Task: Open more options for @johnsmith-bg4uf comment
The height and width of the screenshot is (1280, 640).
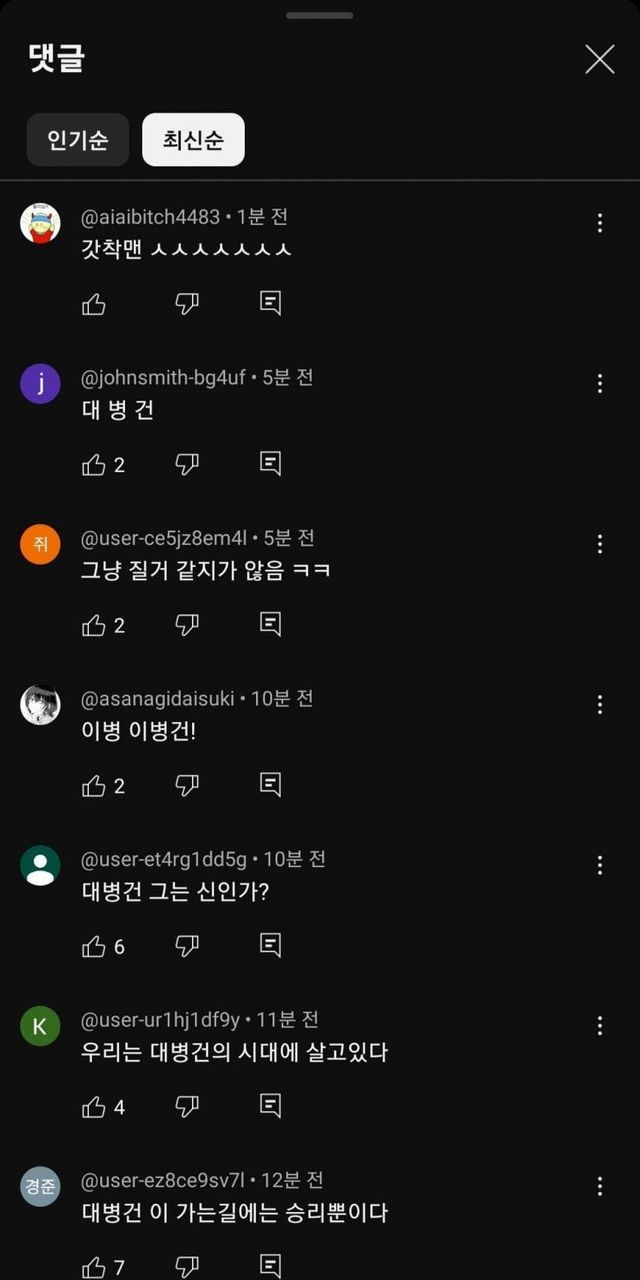Action: tap(600, 383)
